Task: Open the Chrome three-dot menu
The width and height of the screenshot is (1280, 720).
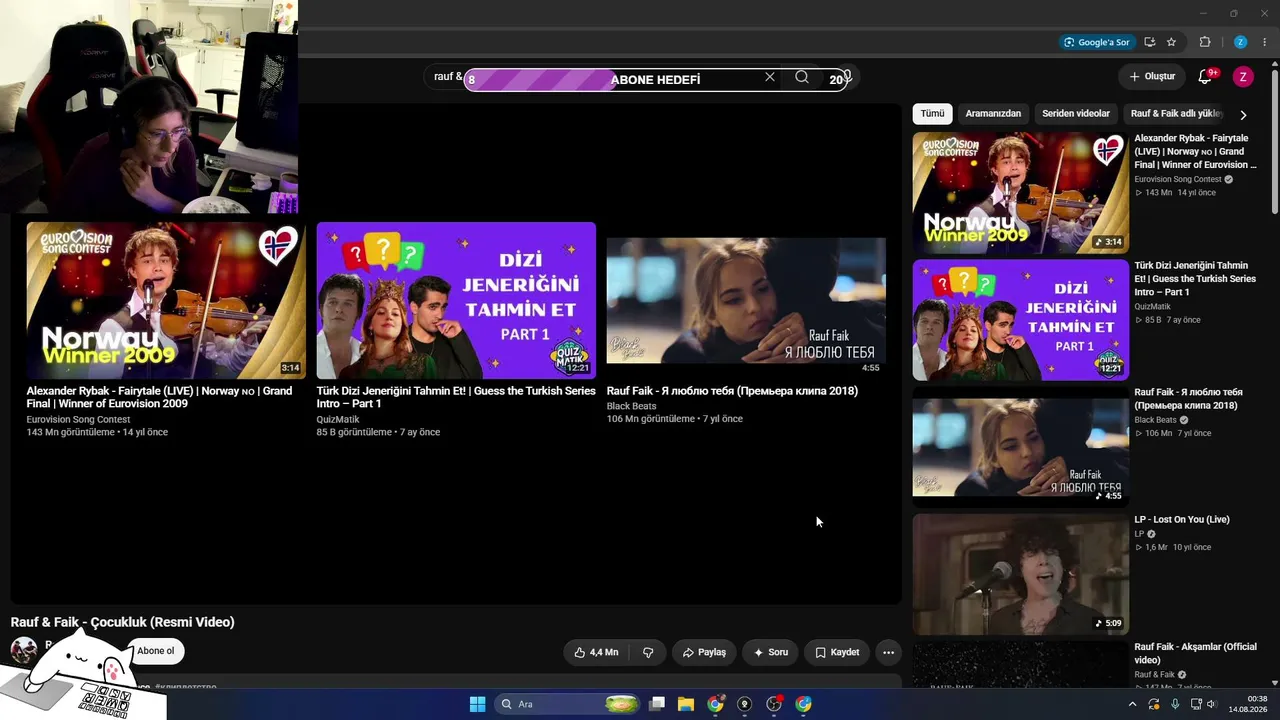Action: coord(1264,42)
